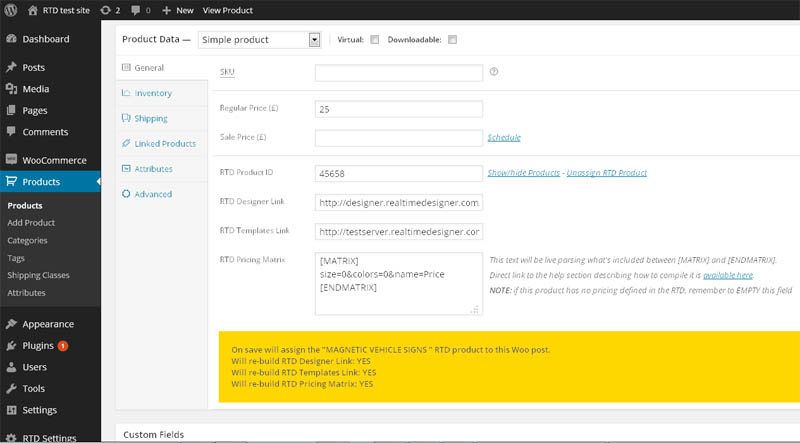The height and width of the screenshot is (443, 800).
Task: Click the Posts pin icon
Action: point(11,67)
